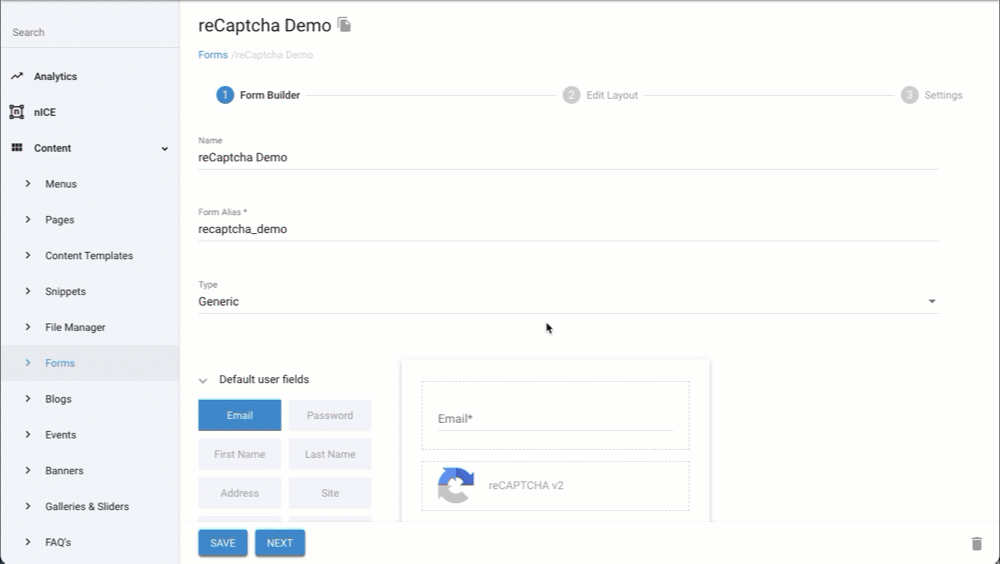Image resolution: width=1000 pixels, height=564 pixels.
Task: Add the Site field button
Action: pos(330,493)
